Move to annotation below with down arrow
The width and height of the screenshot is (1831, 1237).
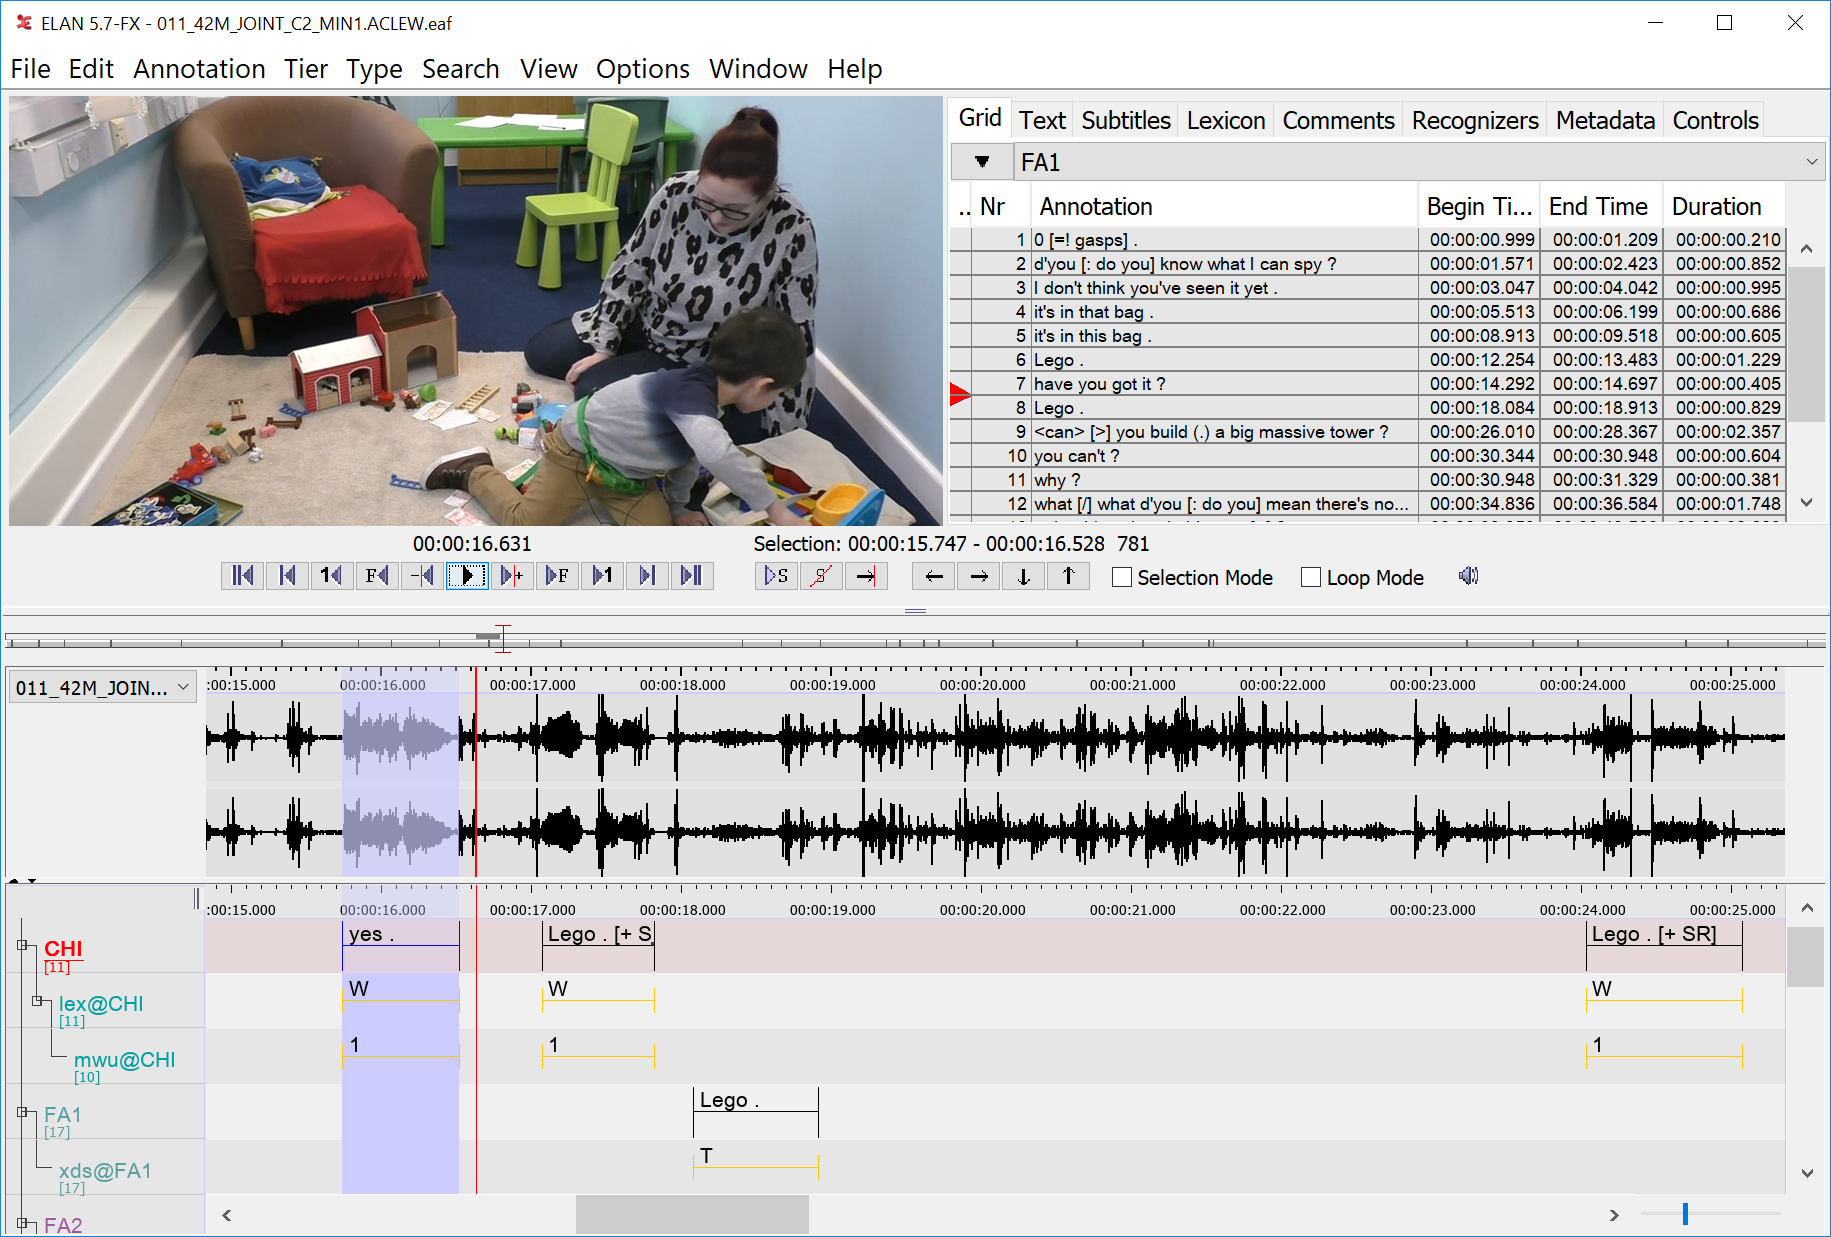click(x=1023, y=576)
